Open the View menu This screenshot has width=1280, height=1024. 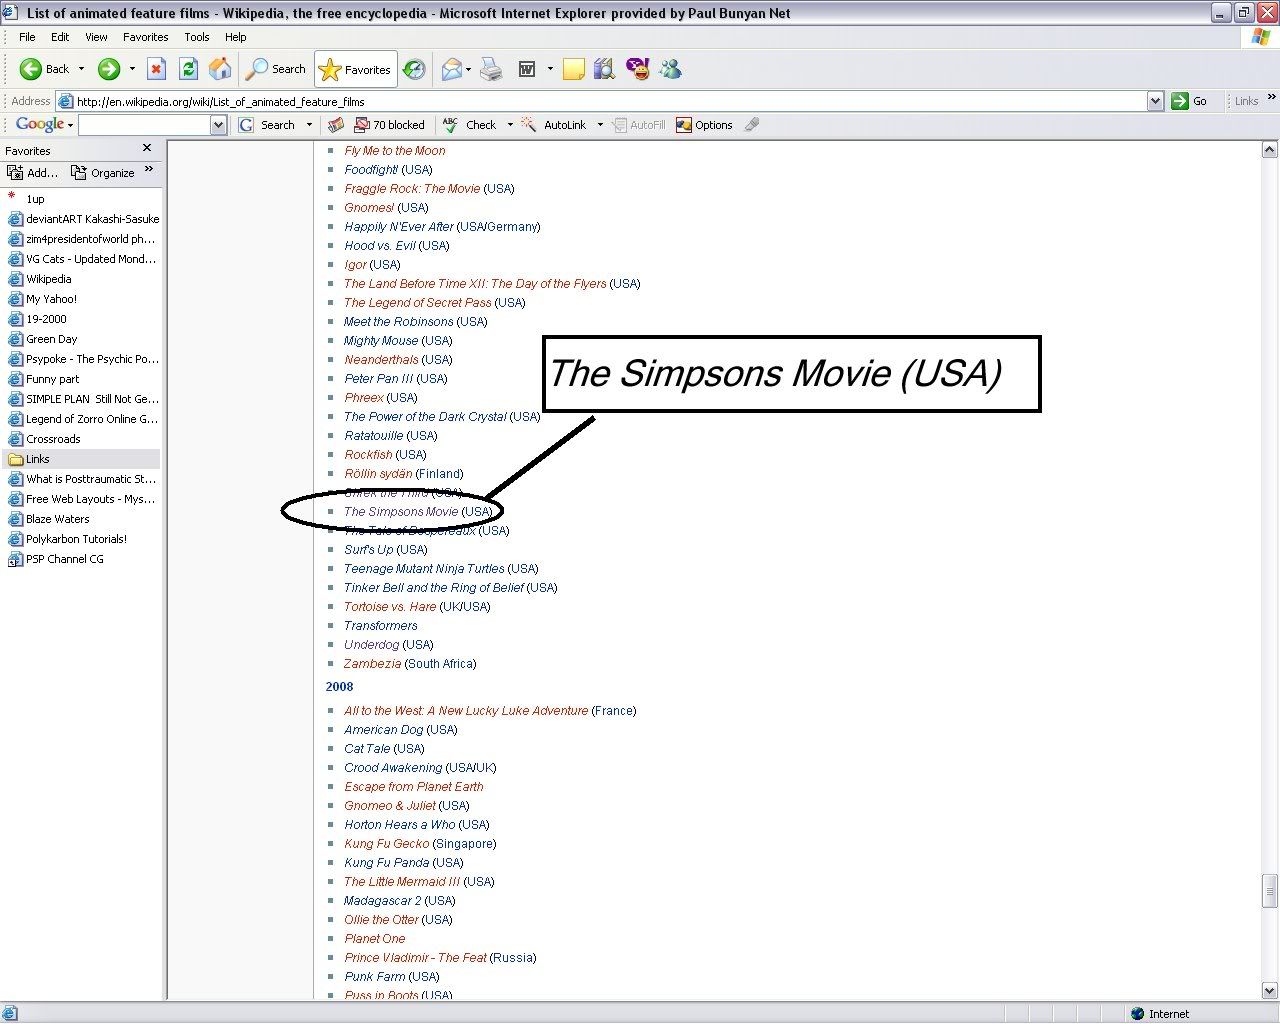tap(96, 37)
